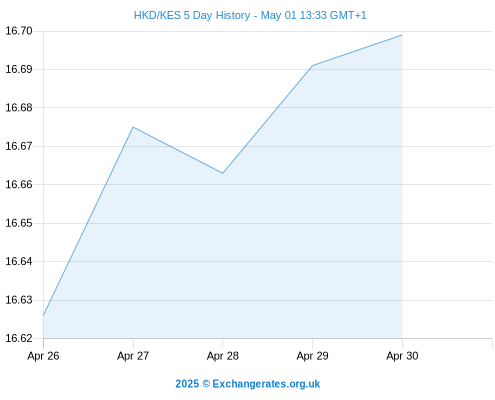Click the 16.62 y-axis label
Screen dimensions: 495x400
click(x=19, y=338)
